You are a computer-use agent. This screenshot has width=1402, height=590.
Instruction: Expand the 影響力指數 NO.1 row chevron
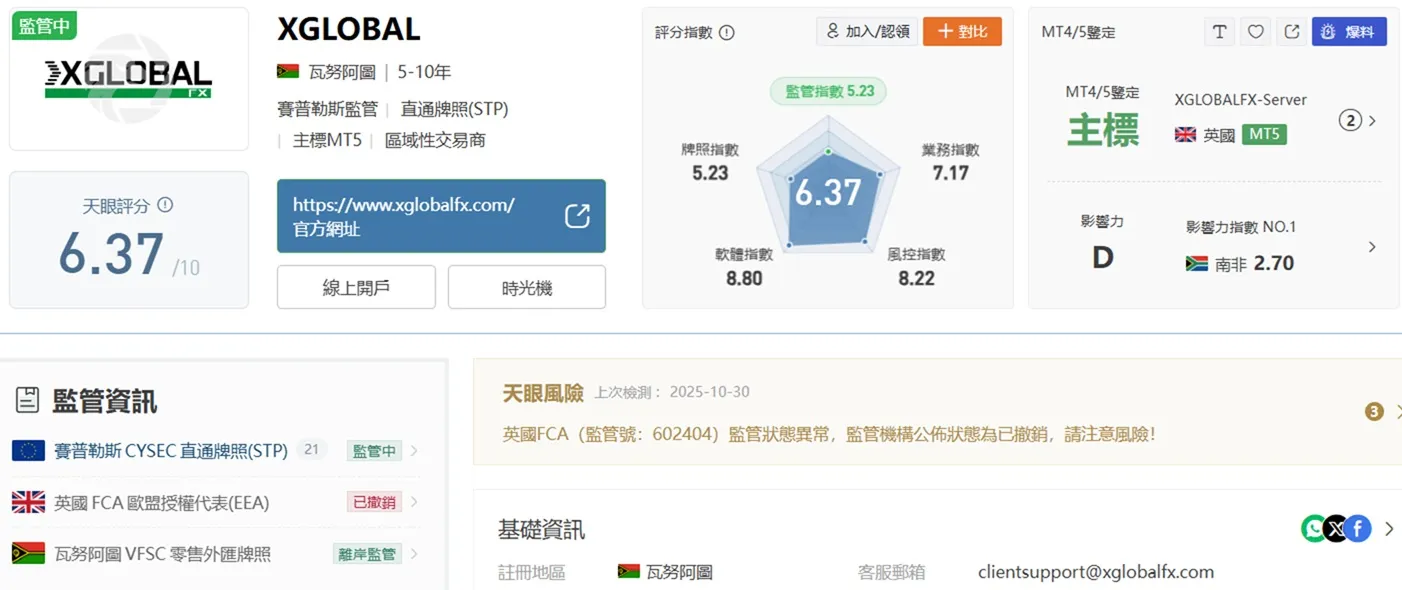(x=1372, y=247)
